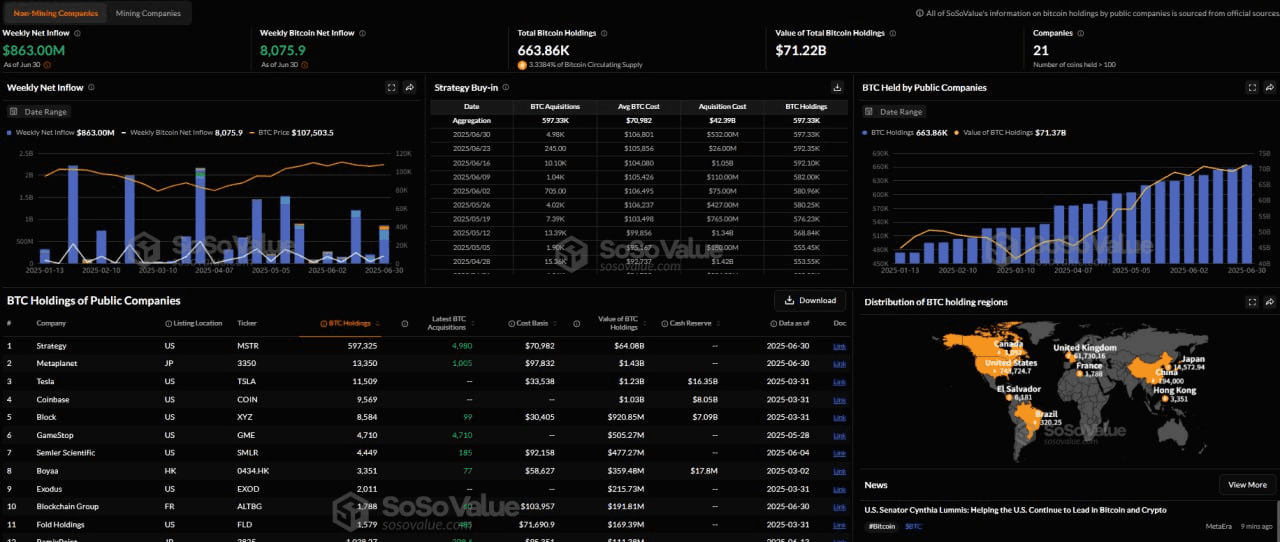Open info icon in Weekly Net Inflow panel title
1280x542 pixels.
pos(93,88)
